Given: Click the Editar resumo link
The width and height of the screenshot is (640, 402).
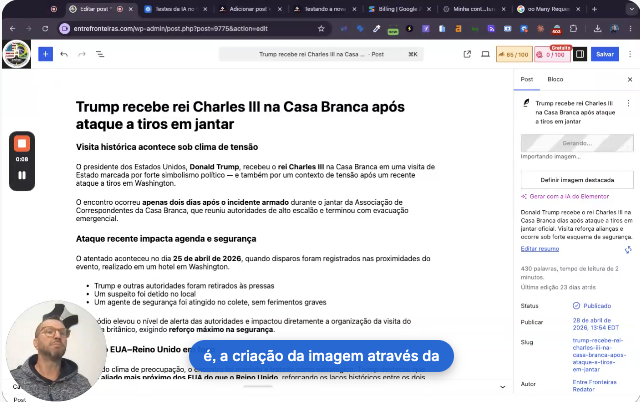Looking at the screenshot, I should 540,249.
